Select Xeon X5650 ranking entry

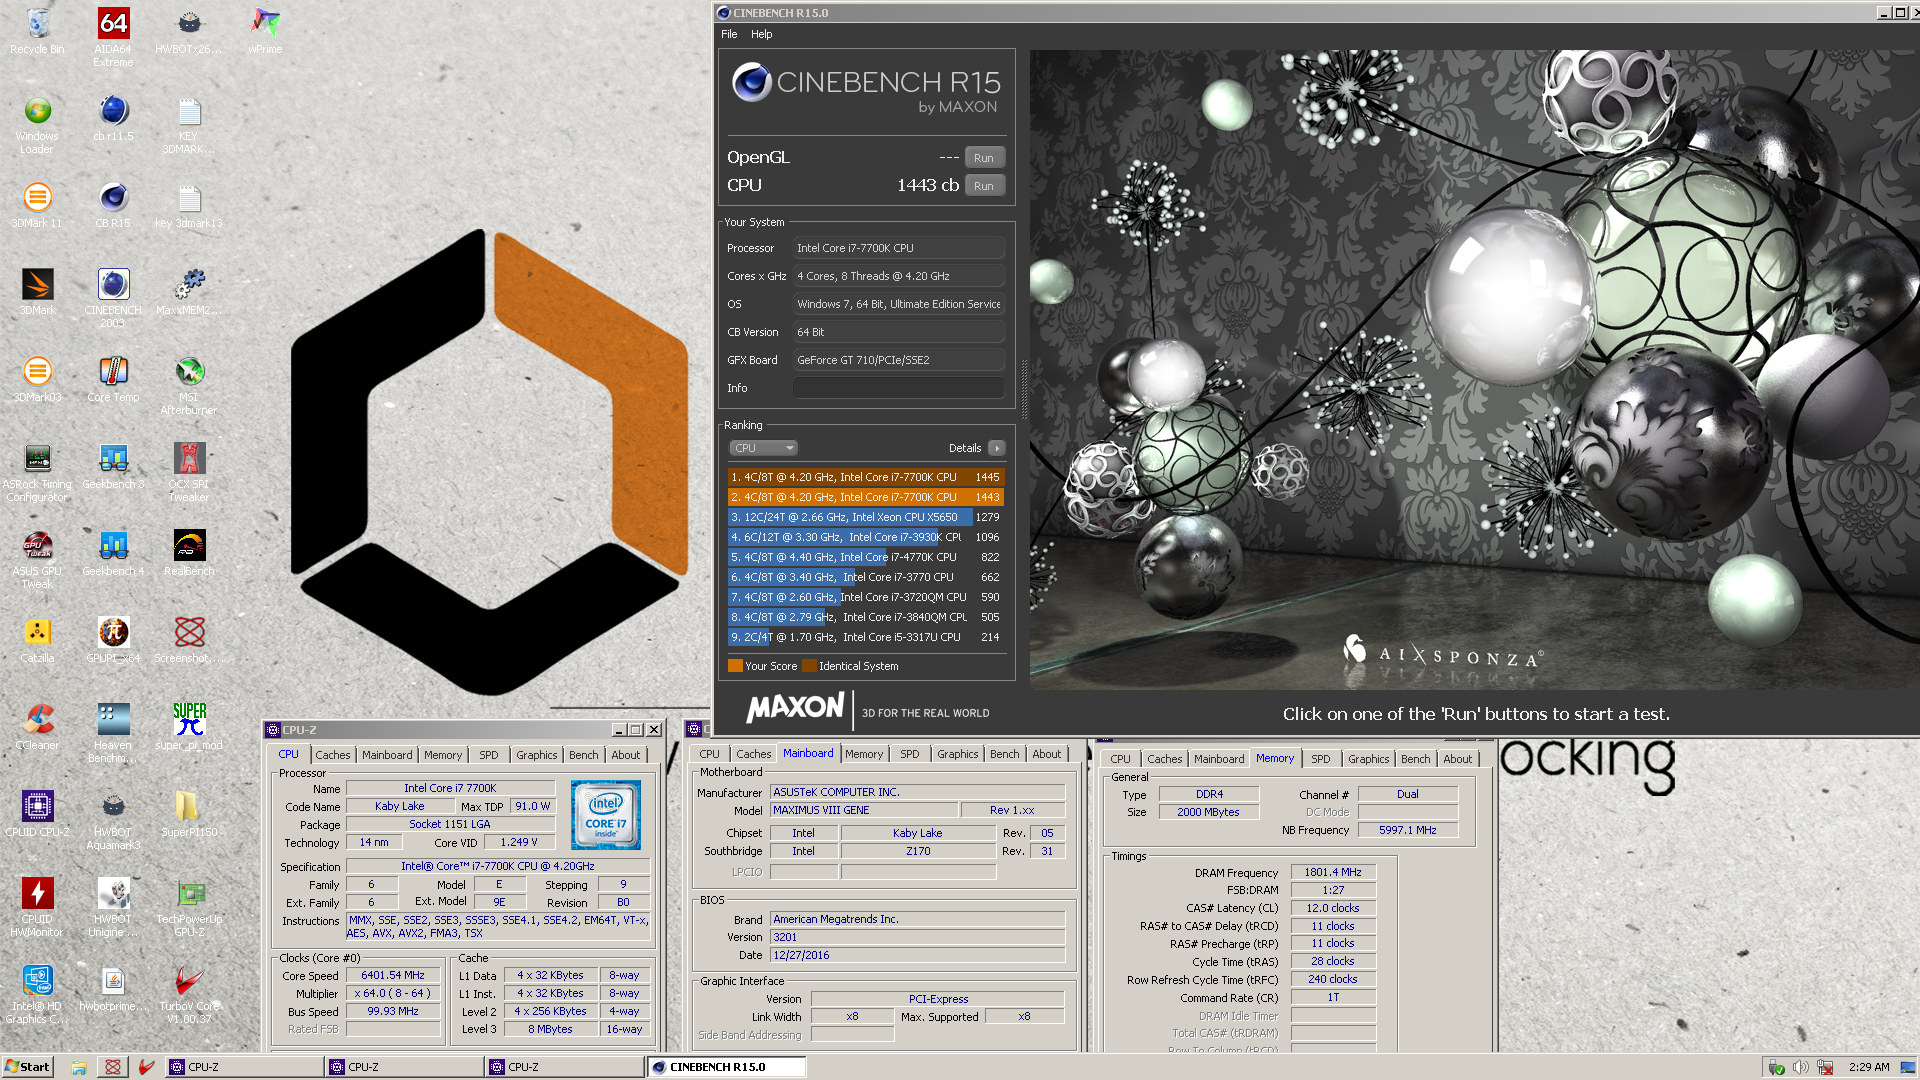(866, 517)
